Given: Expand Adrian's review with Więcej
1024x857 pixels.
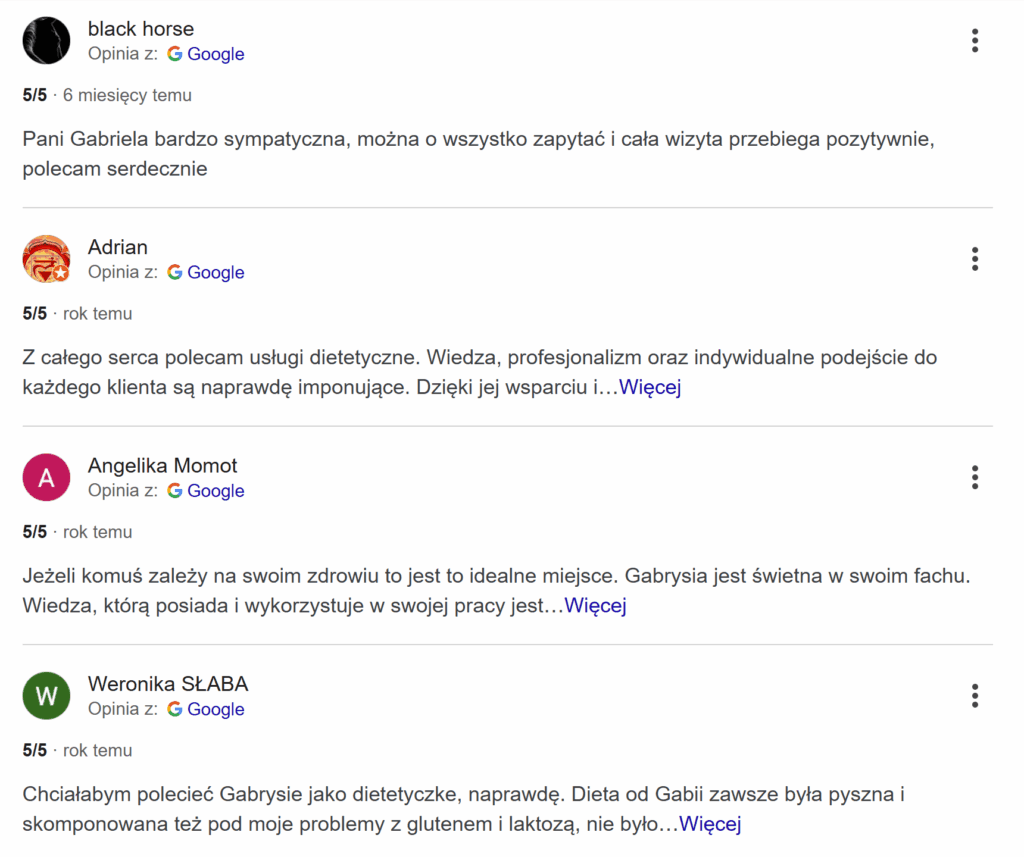Looking at the screenshot, I should pyautogui.click(x=650, y=387).
